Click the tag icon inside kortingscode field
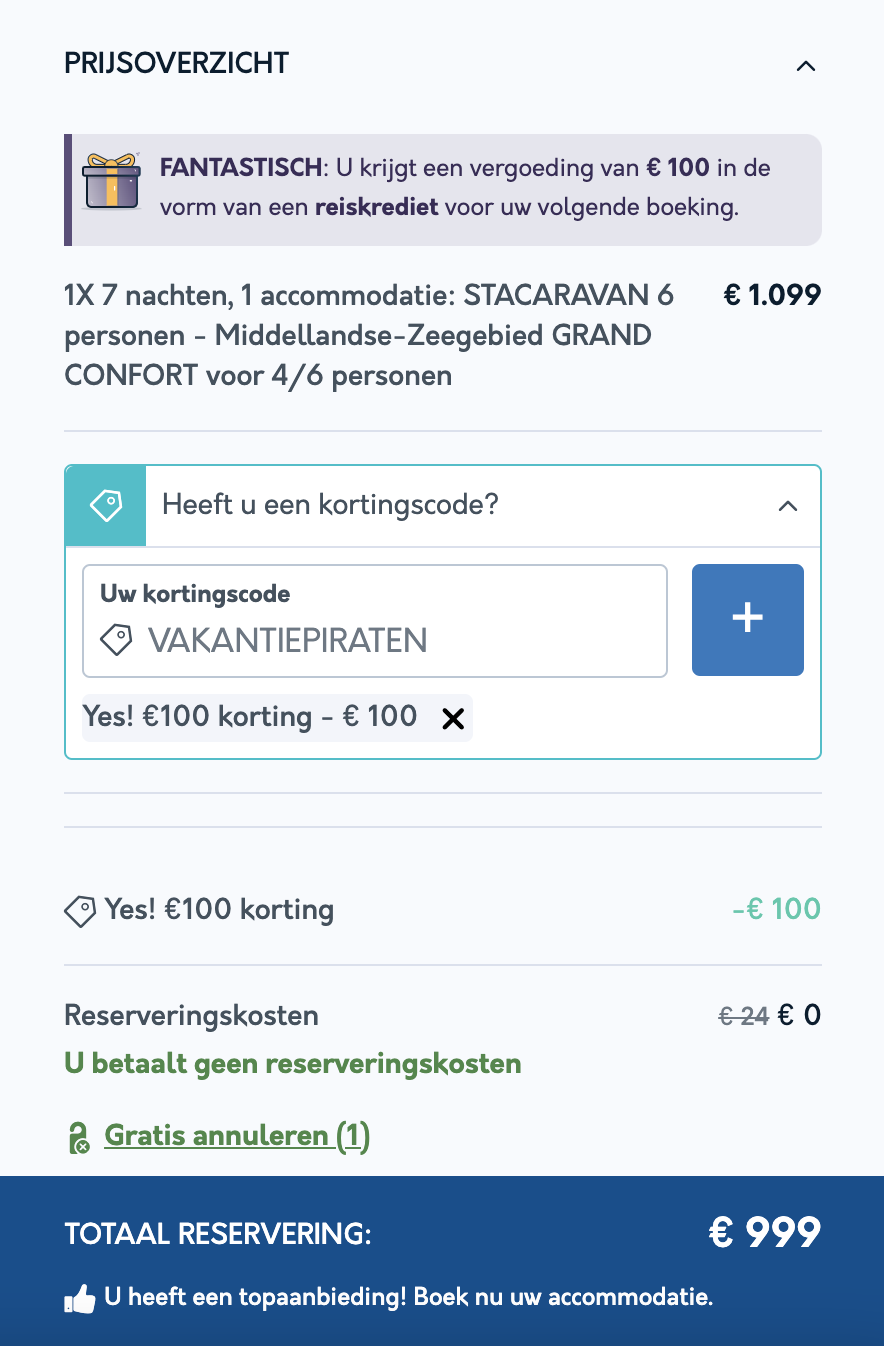 [x=117, y=640]
